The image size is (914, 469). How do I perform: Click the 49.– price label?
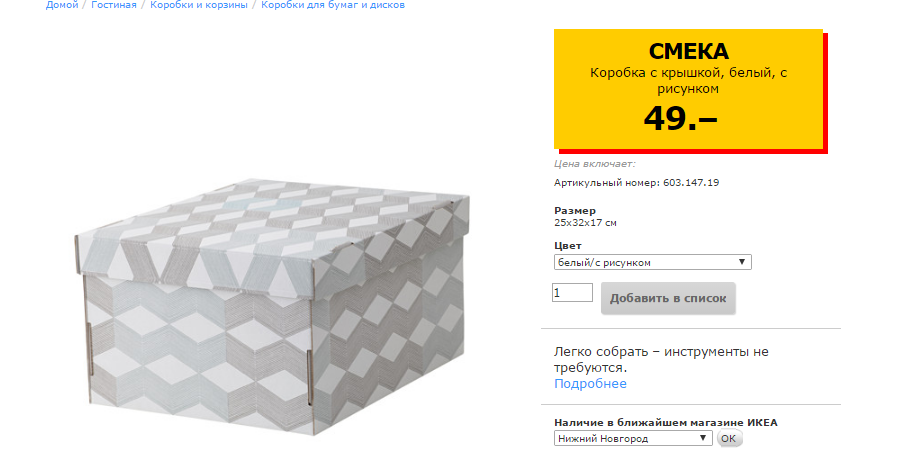680,118
